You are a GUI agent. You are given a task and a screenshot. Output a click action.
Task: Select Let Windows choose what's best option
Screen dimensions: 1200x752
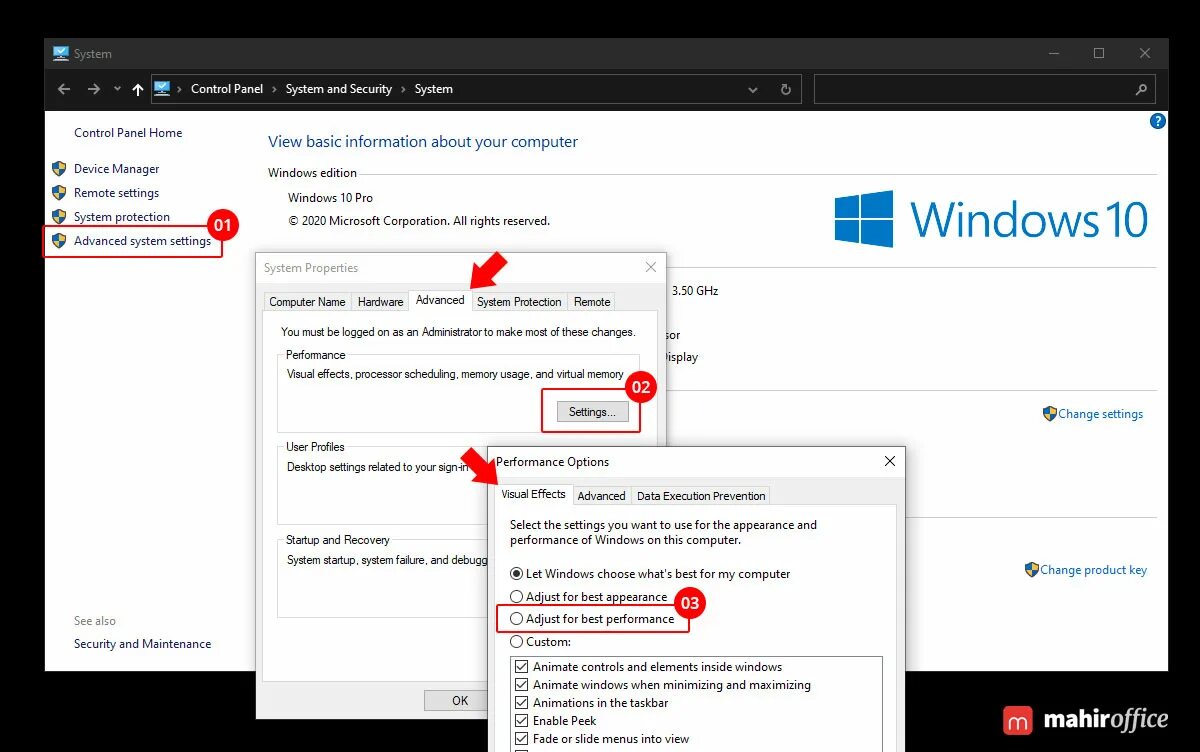[650, 574]
